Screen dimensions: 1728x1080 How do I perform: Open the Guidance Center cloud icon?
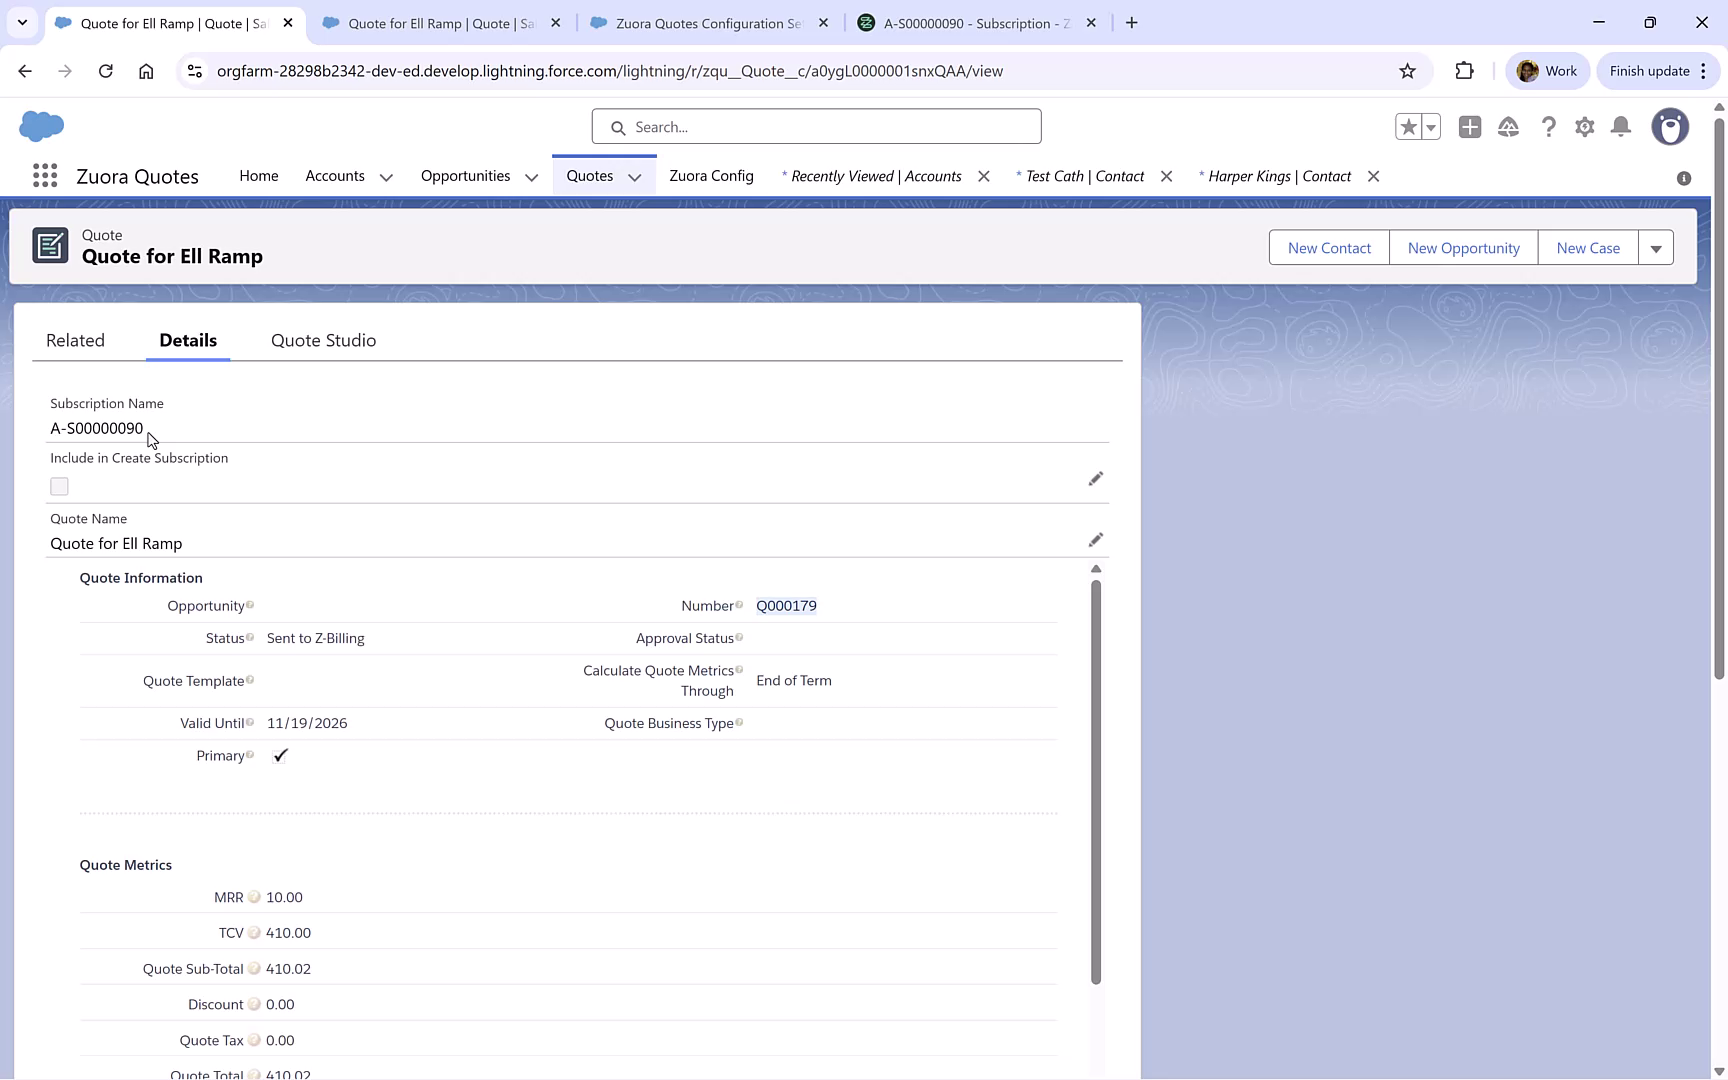coord(1509,127)
